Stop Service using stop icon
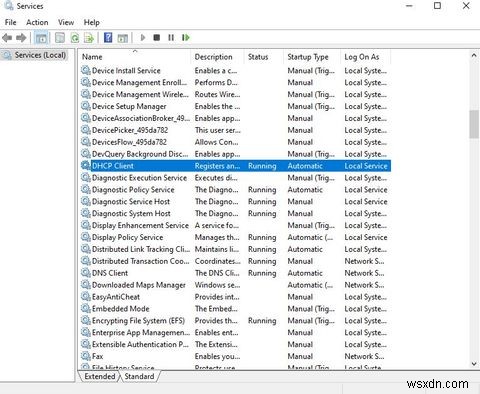Screen dimensions: 480x394 (157, 37)
